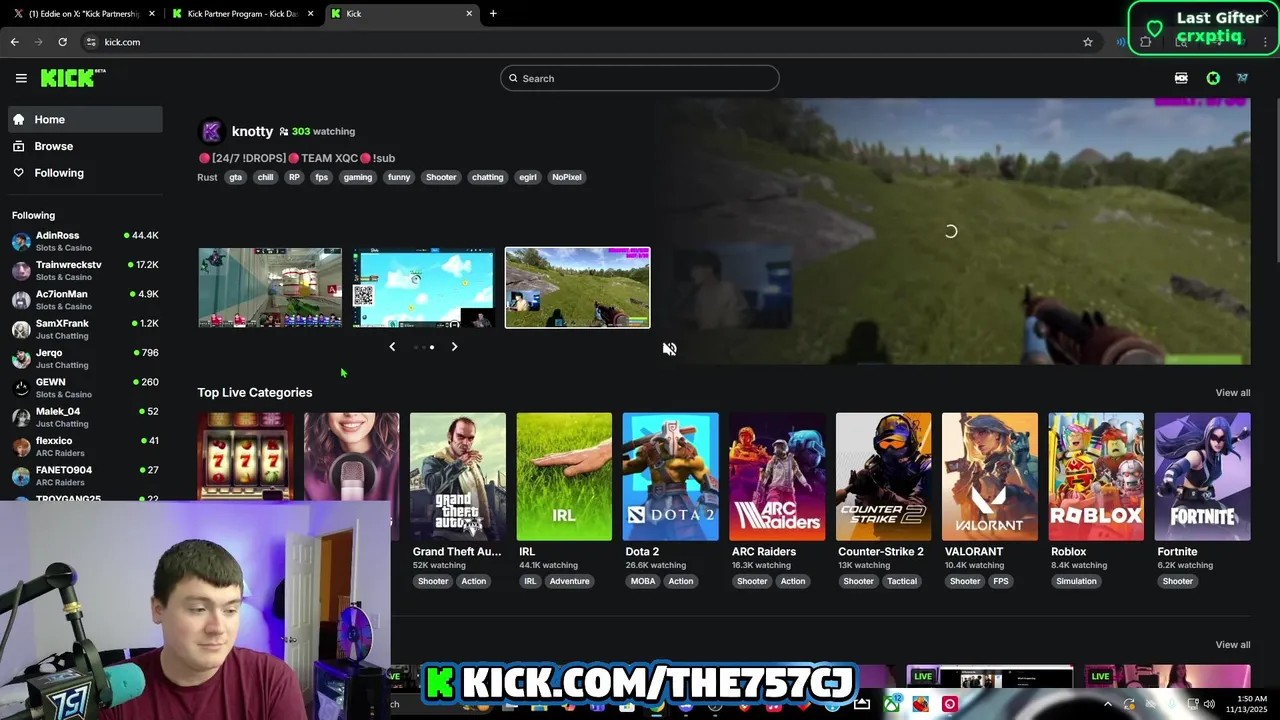The image size is (1280, 720).
Task: Select the NoPixel stream tag
Action: (567, 177)
